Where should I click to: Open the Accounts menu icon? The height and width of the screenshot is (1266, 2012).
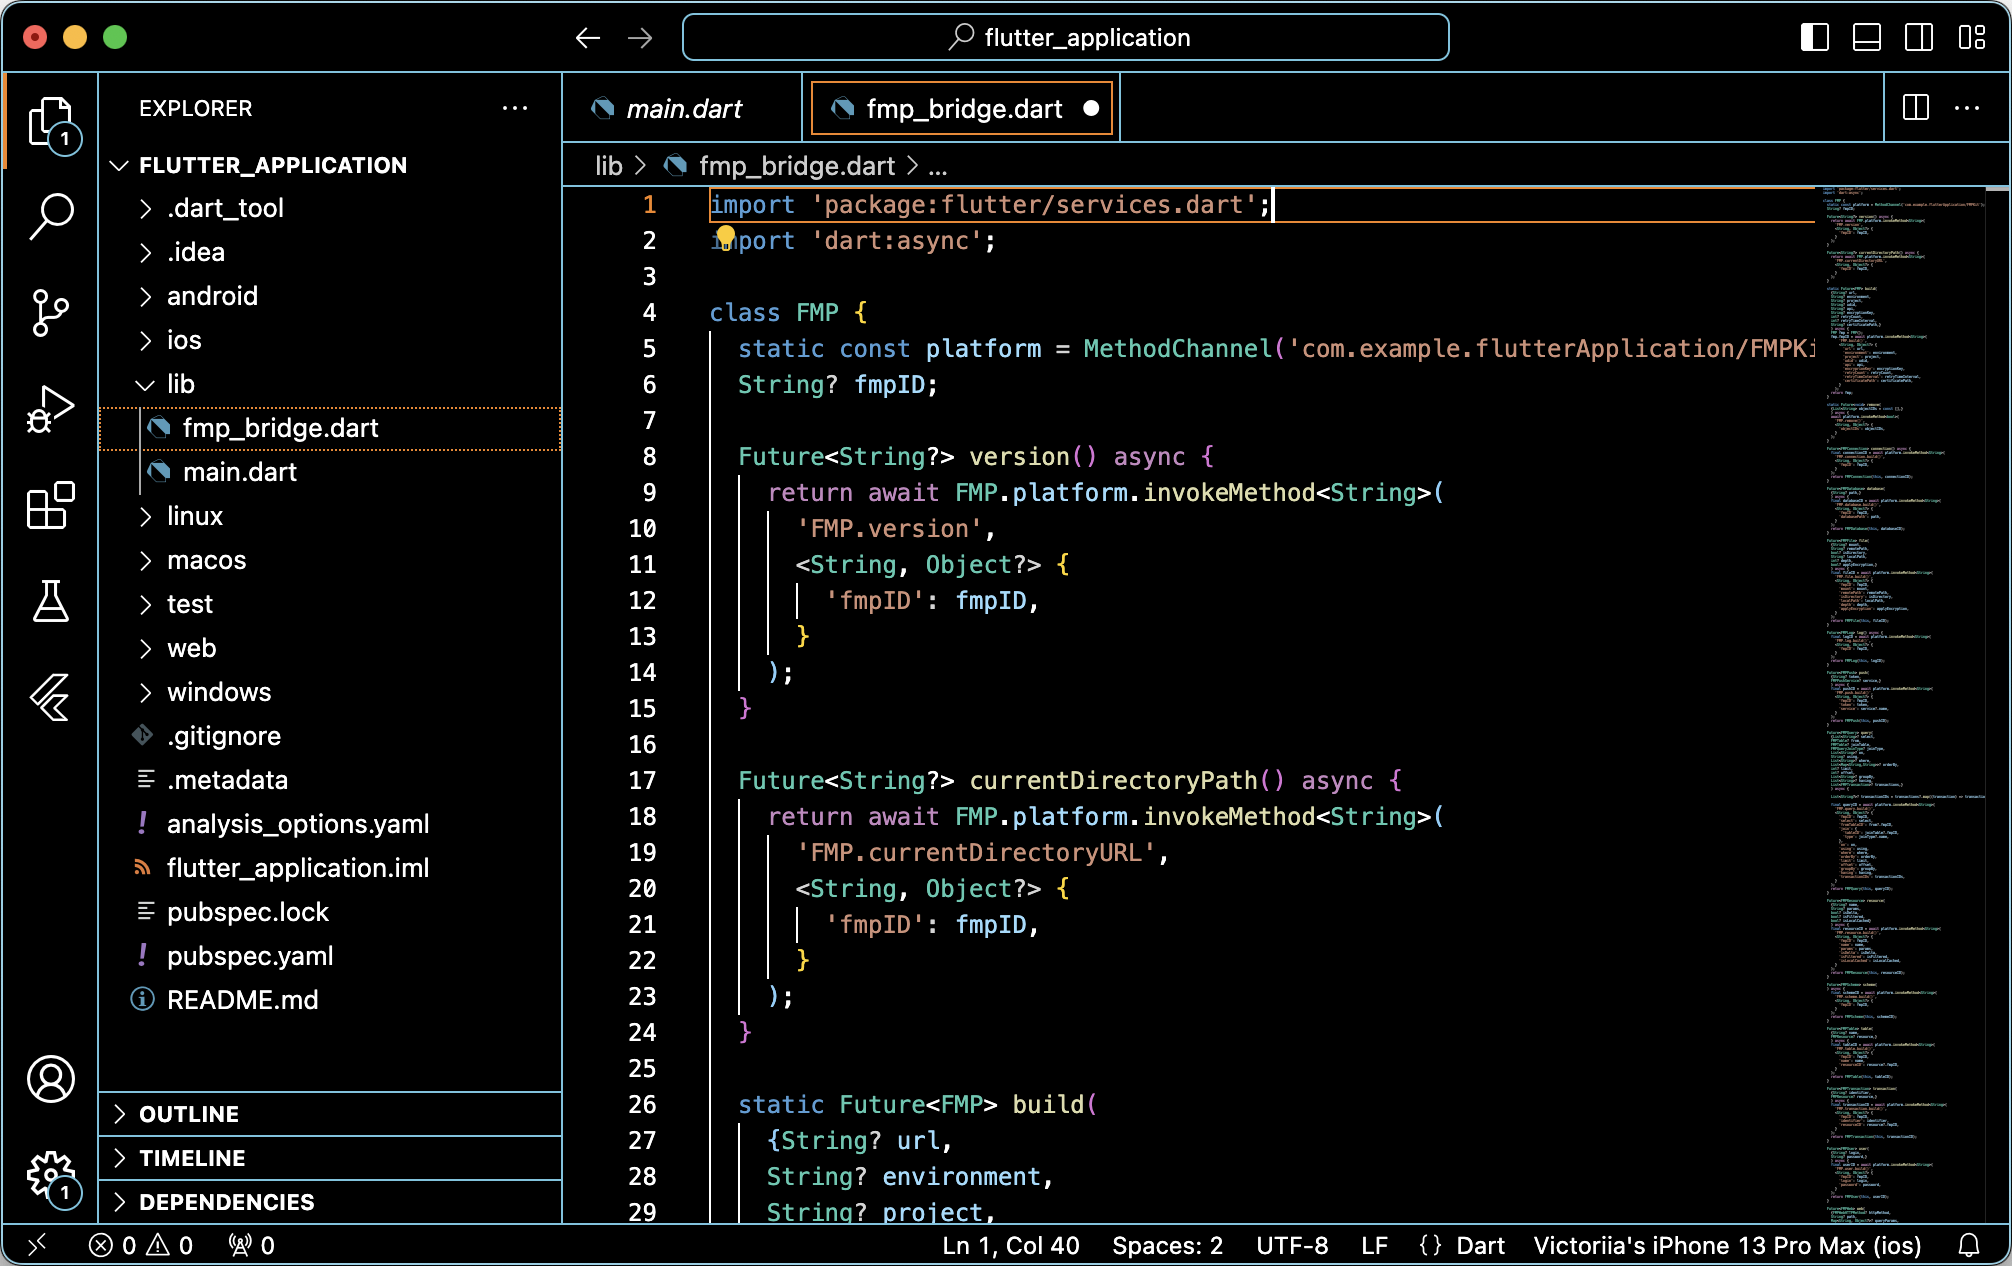point(51,1079)
